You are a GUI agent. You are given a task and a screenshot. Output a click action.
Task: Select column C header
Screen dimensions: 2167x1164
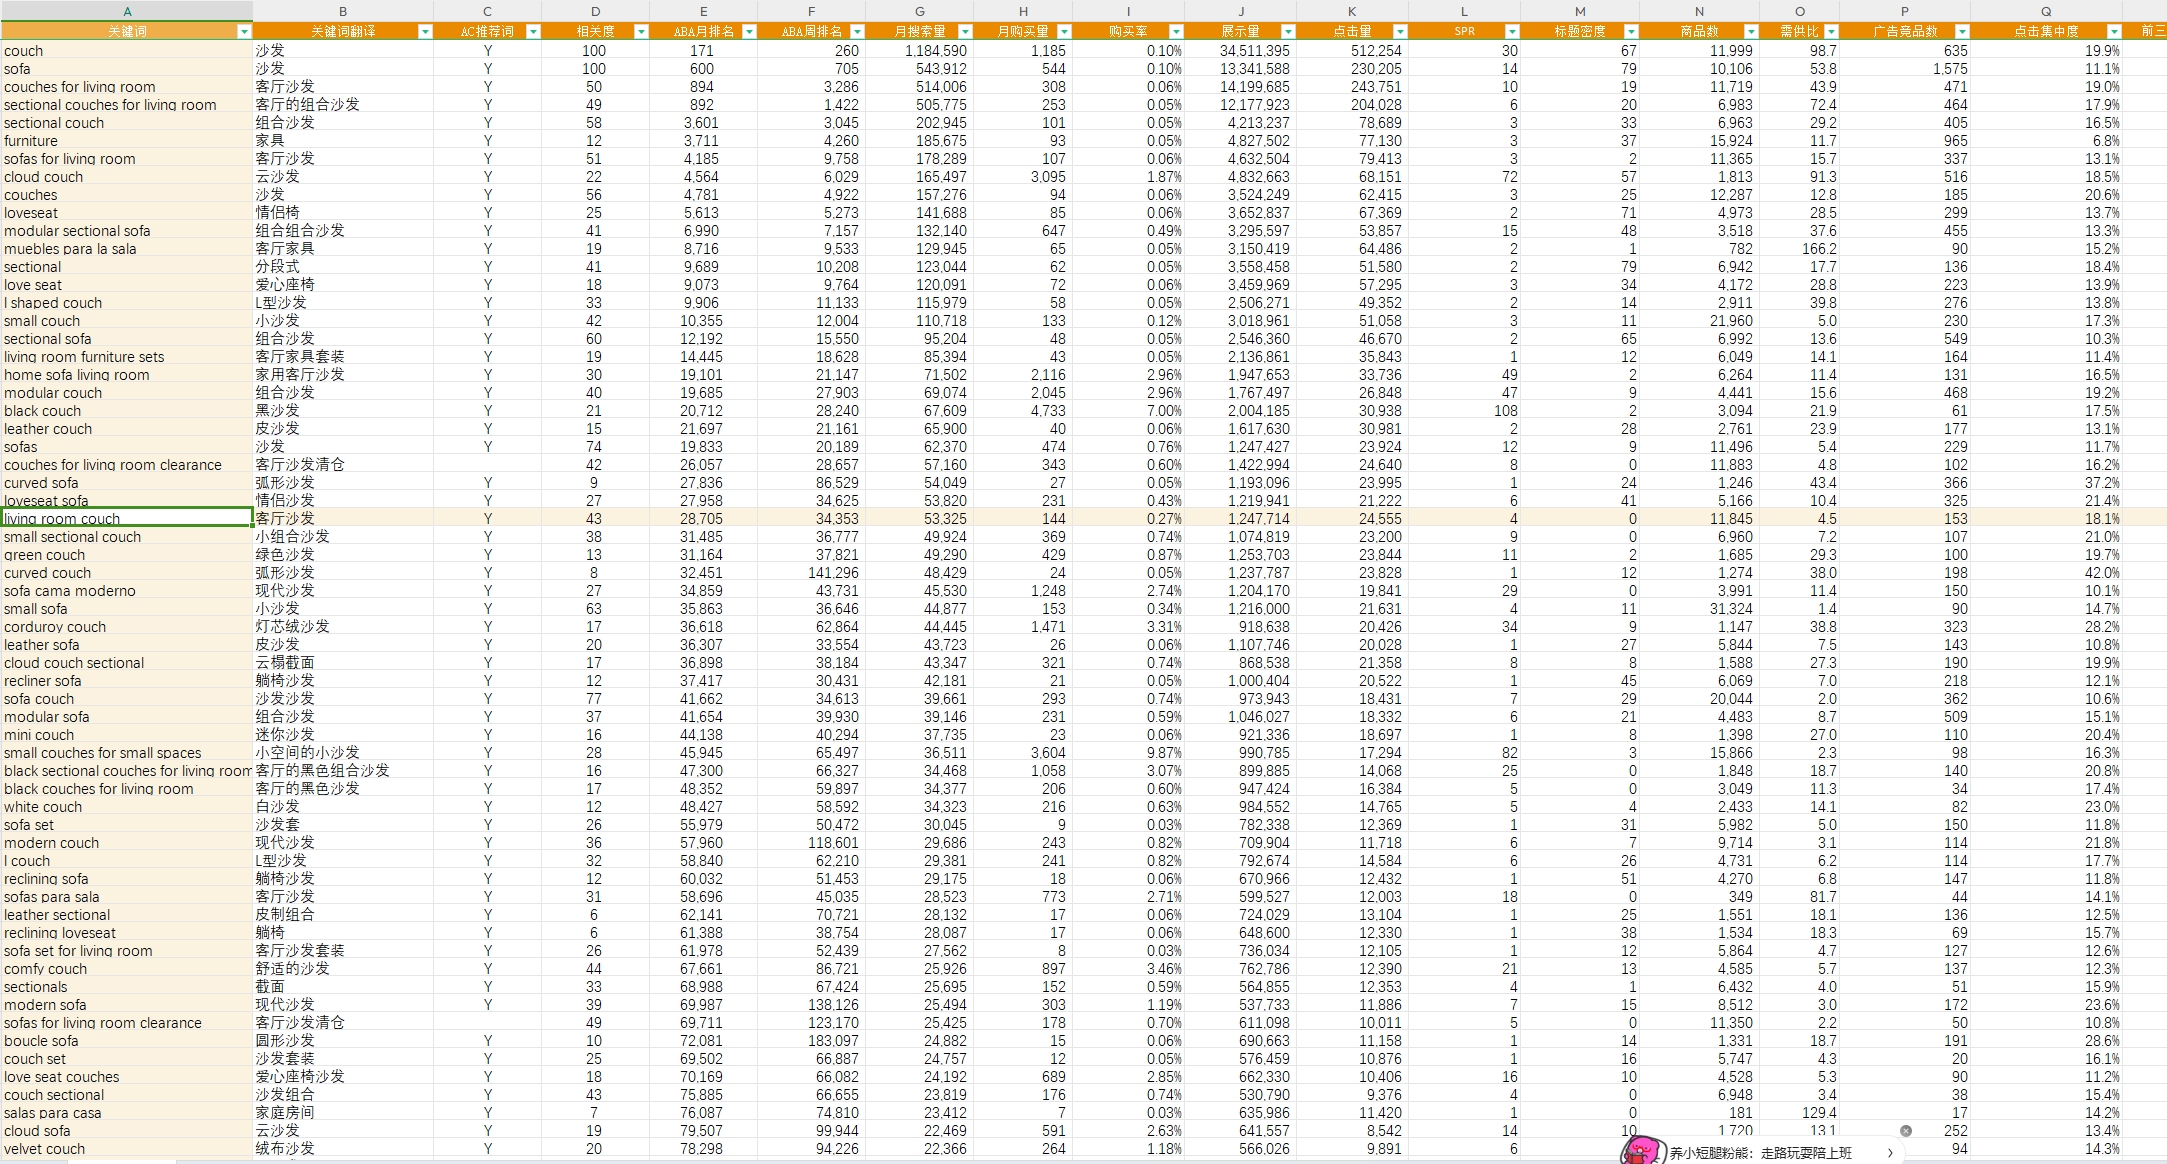pyautogui.click(x=487, y=11)
